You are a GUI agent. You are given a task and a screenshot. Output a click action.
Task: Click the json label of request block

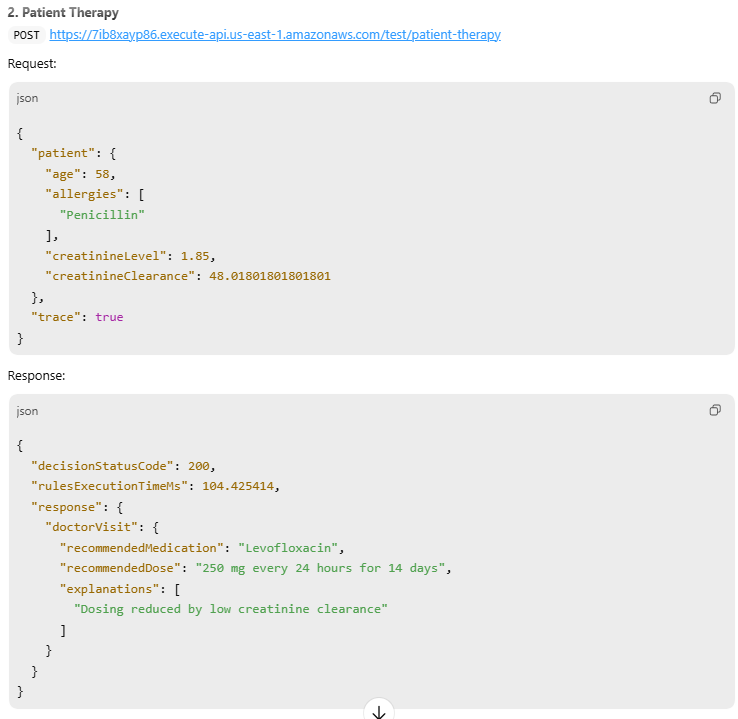pos(27,98)
